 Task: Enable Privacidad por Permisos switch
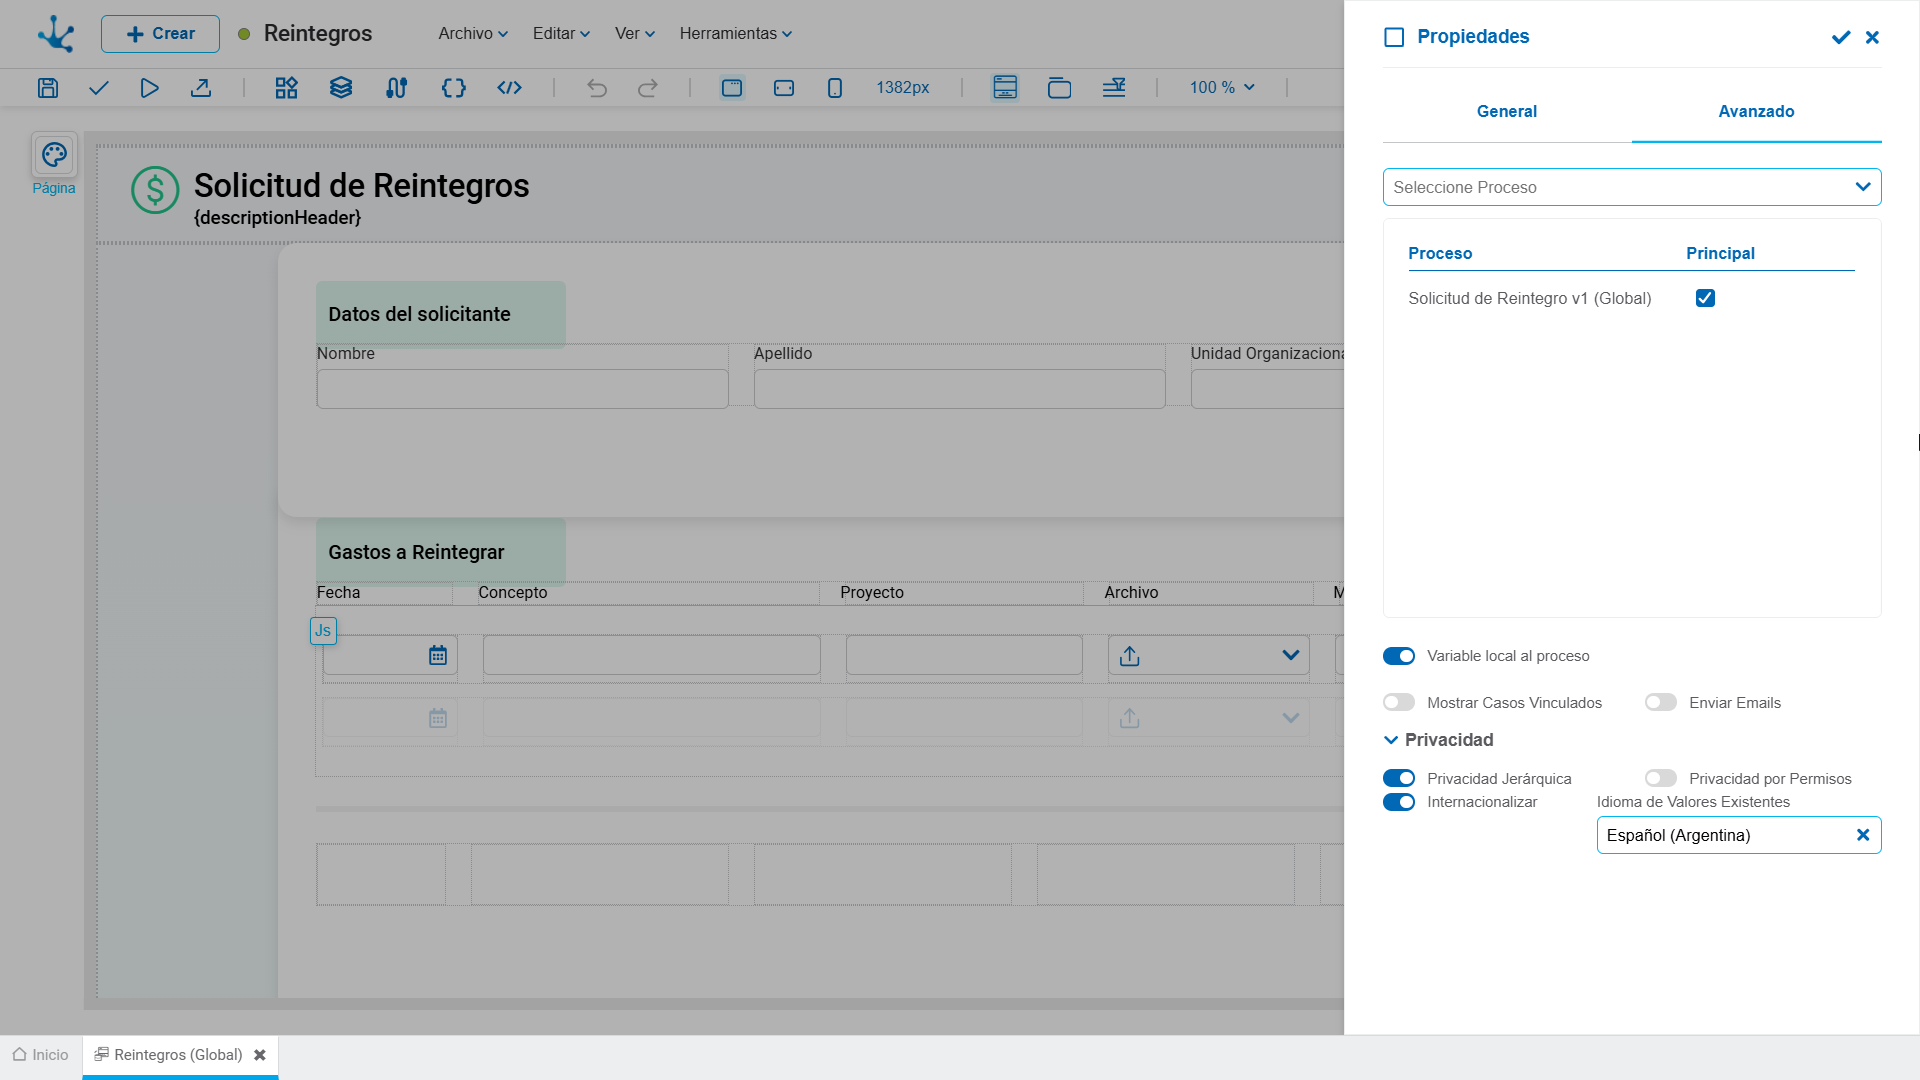[1661, 779]
